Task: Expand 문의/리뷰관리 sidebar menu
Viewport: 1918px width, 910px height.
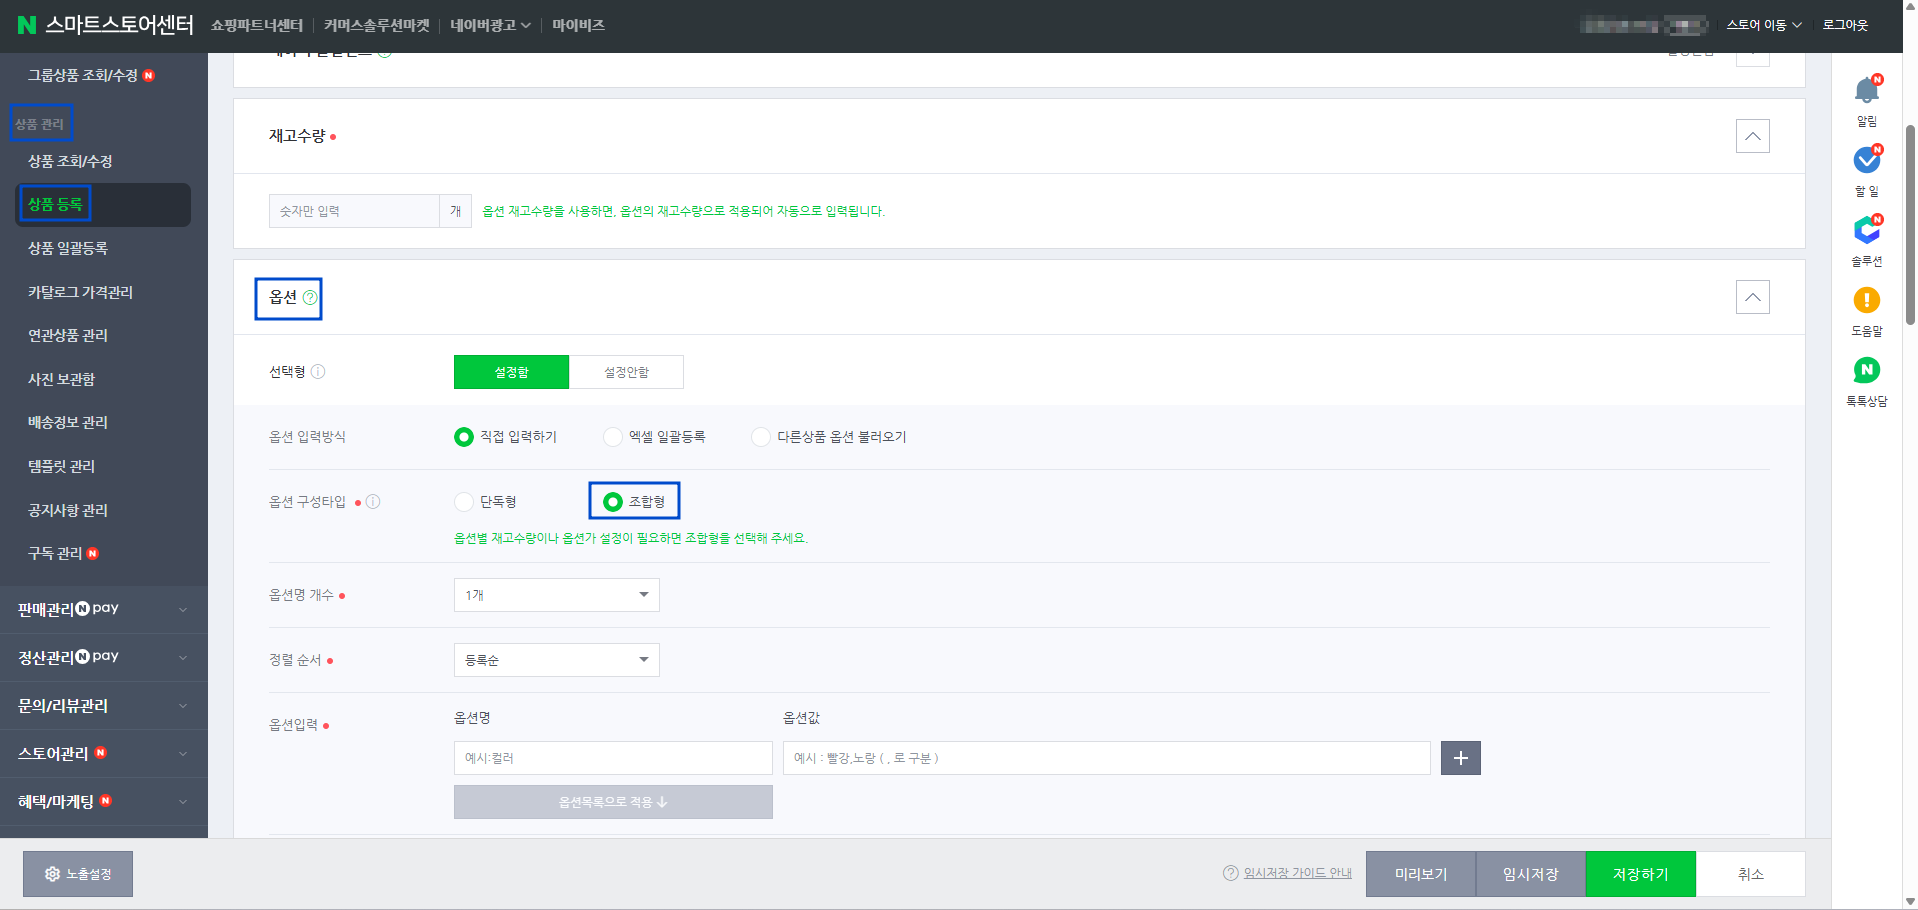Action: click(104, 706)
